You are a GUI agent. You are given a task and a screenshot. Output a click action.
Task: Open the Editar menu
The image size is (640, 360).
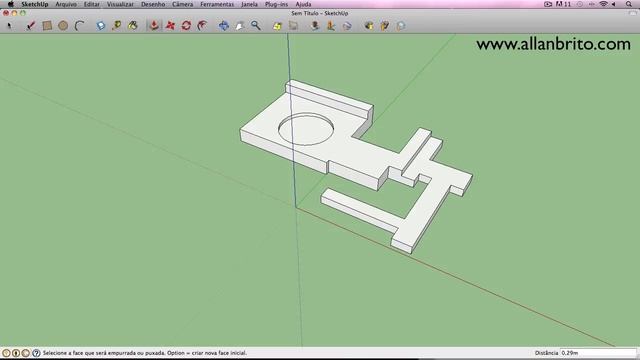(x=91, y=4)
